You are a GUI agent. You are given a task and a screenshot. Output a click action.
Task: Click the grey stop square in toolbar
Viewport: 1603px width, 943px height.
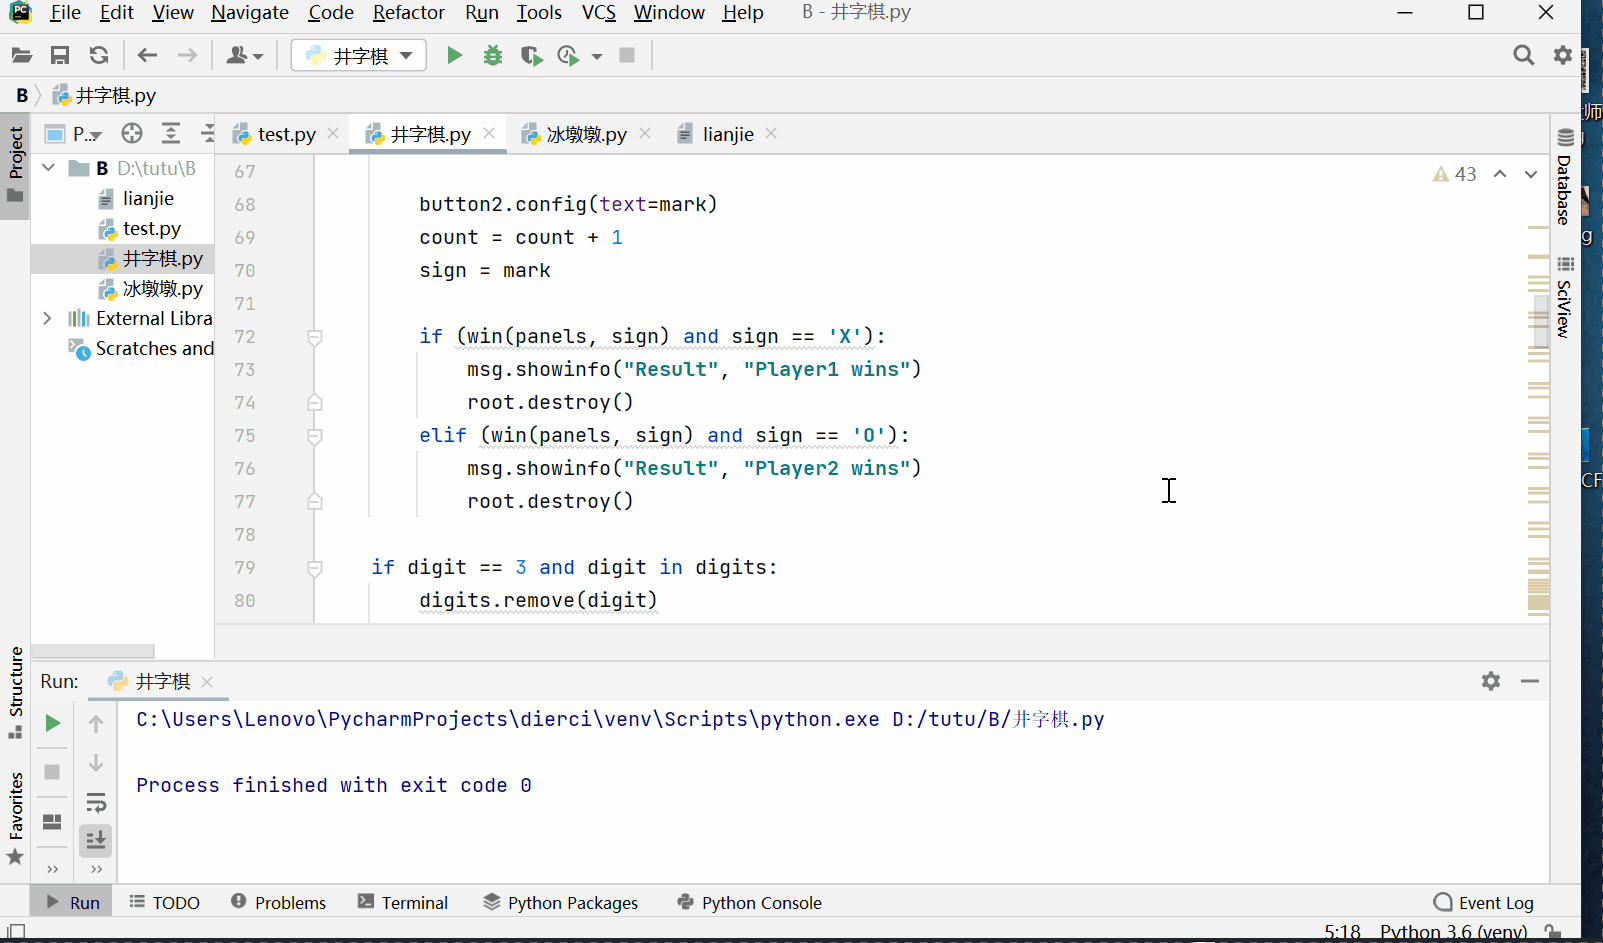[627, 55]
